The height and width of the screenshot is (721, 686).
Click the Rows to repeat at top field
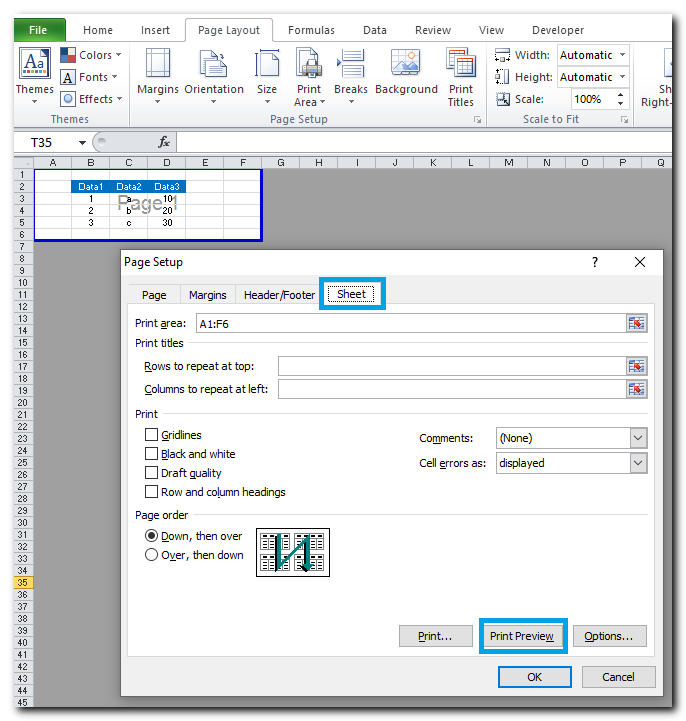pos(451,366)
